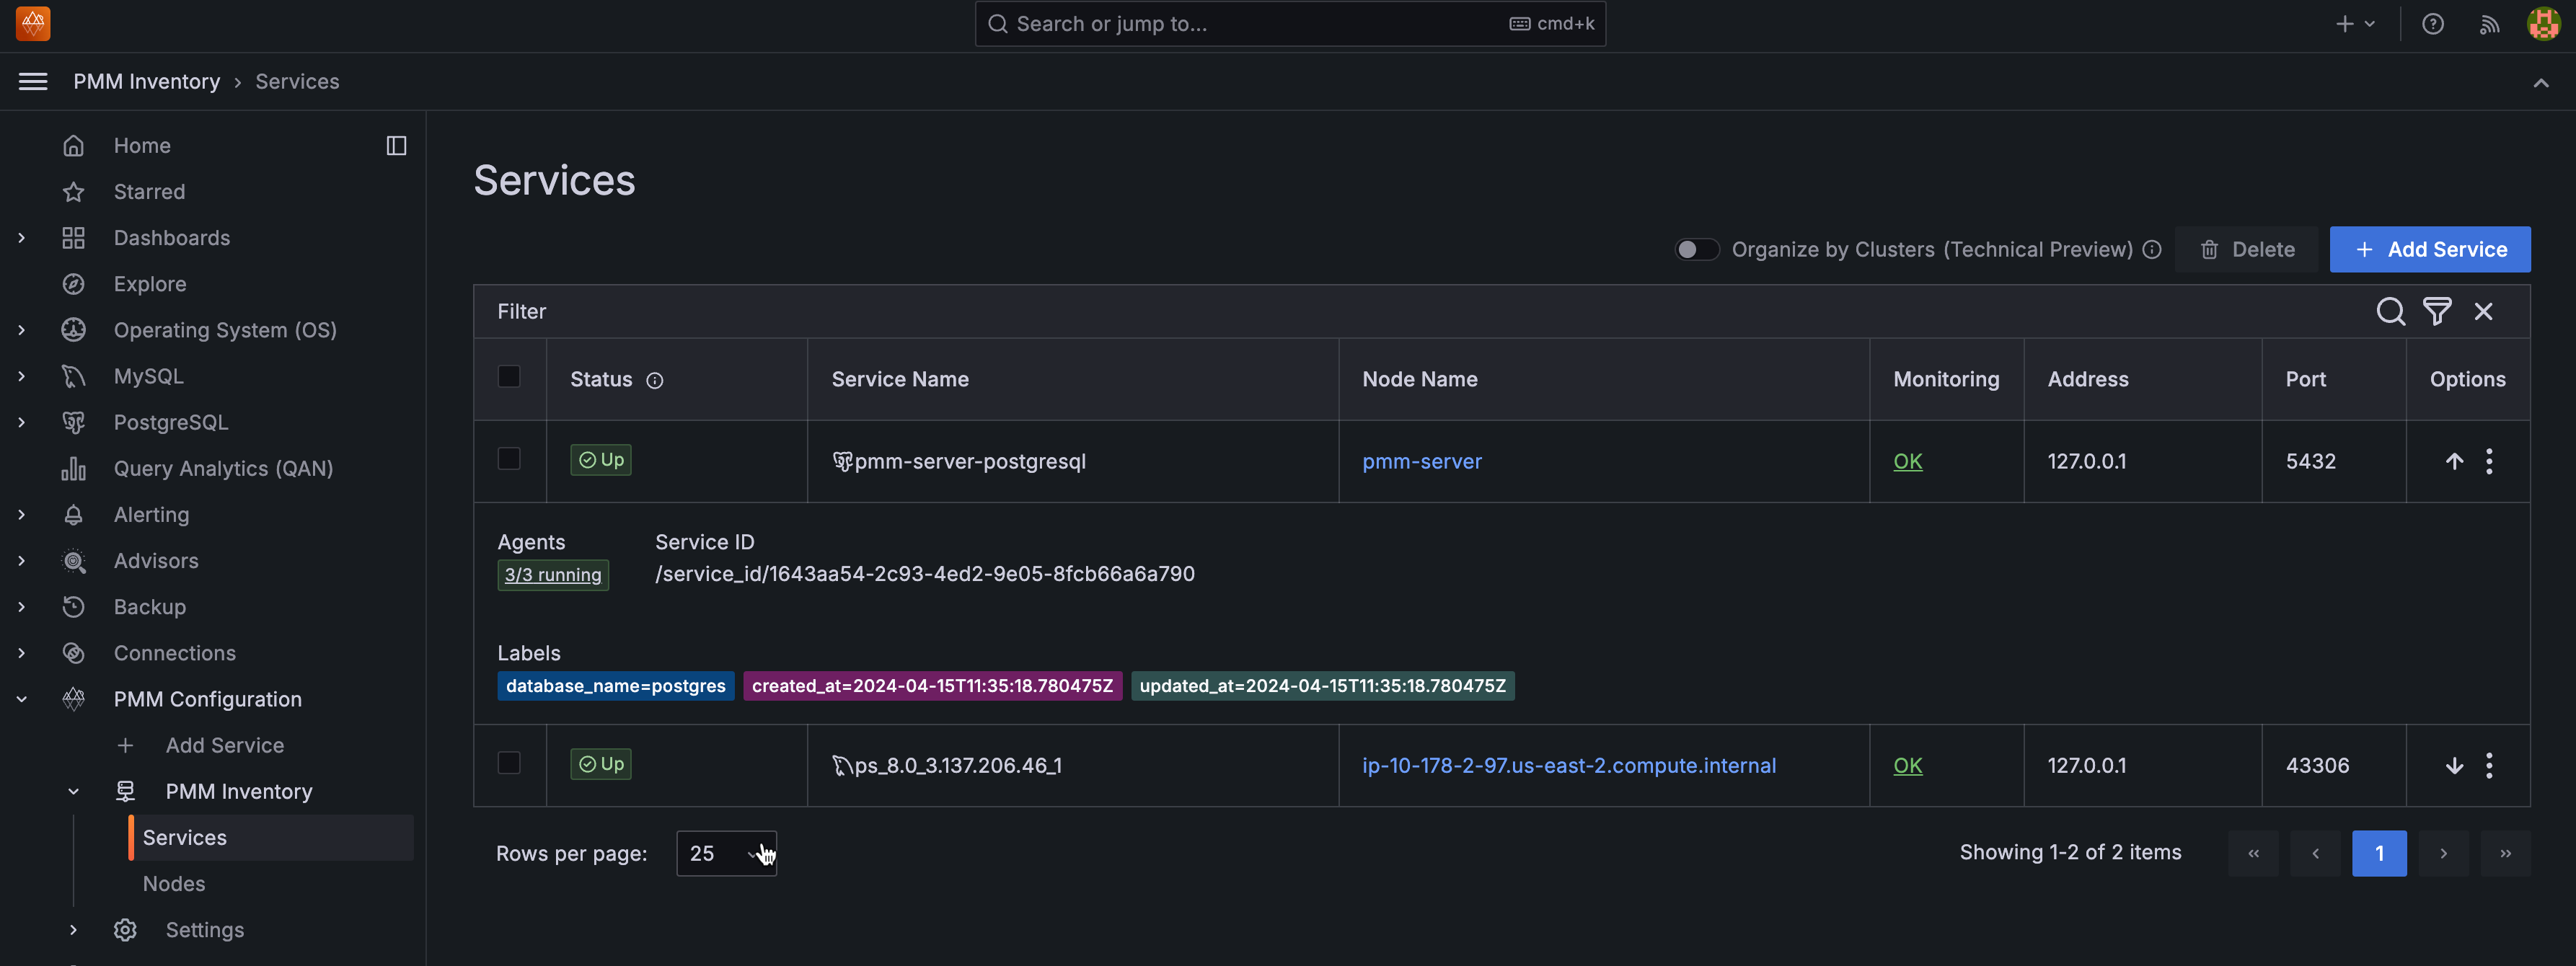Click the Connections icon in sidebar
This screenshot has width=2576, height=966.
(73, 653)
